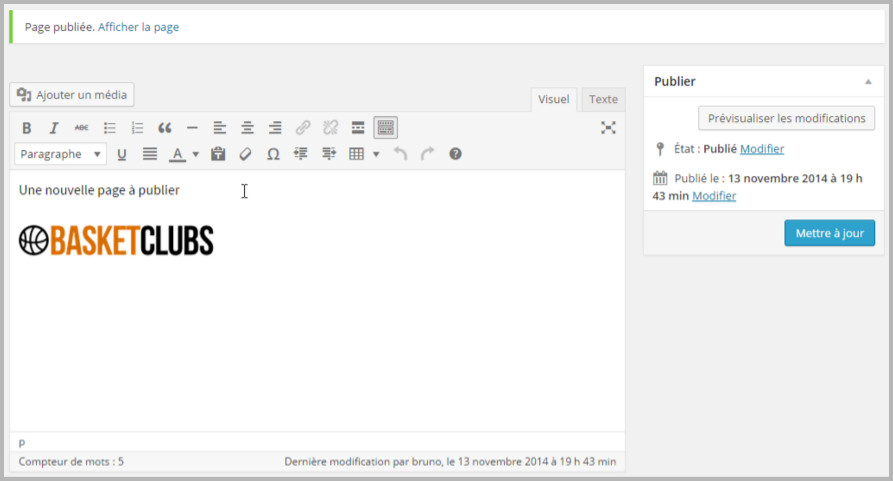Viewport: 893px width, 481px height.
Task: Align text to the right
Action: (x=275, y=128)
